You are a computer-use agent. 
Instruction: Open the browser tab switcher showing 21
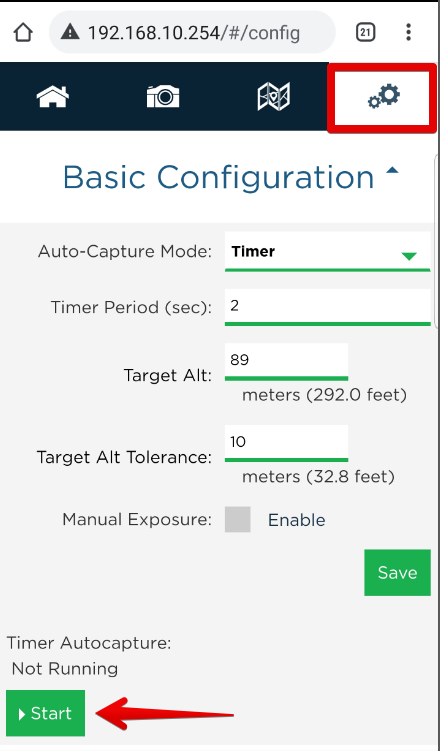pyautogui.click(x=365, y=33)
